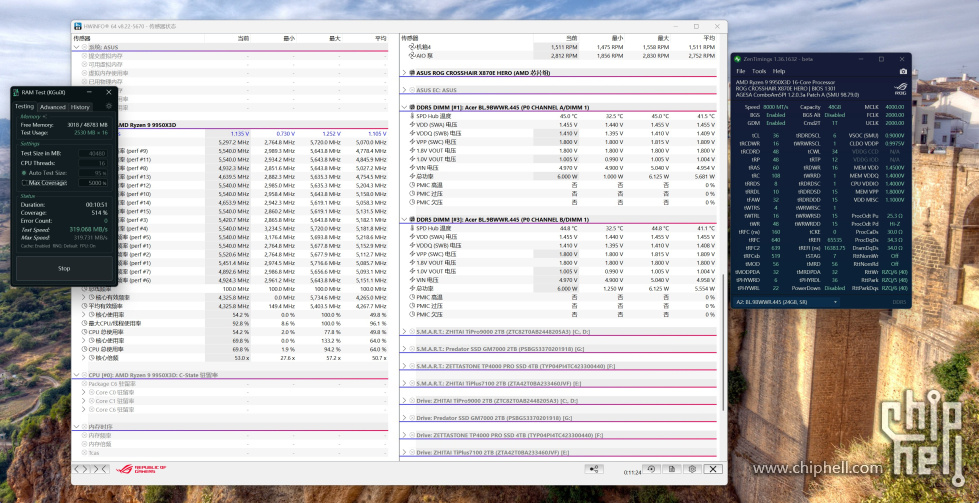Click the Max Coverage percentage field
Viewport: 979px width, 503px height.
coord(93,183)
